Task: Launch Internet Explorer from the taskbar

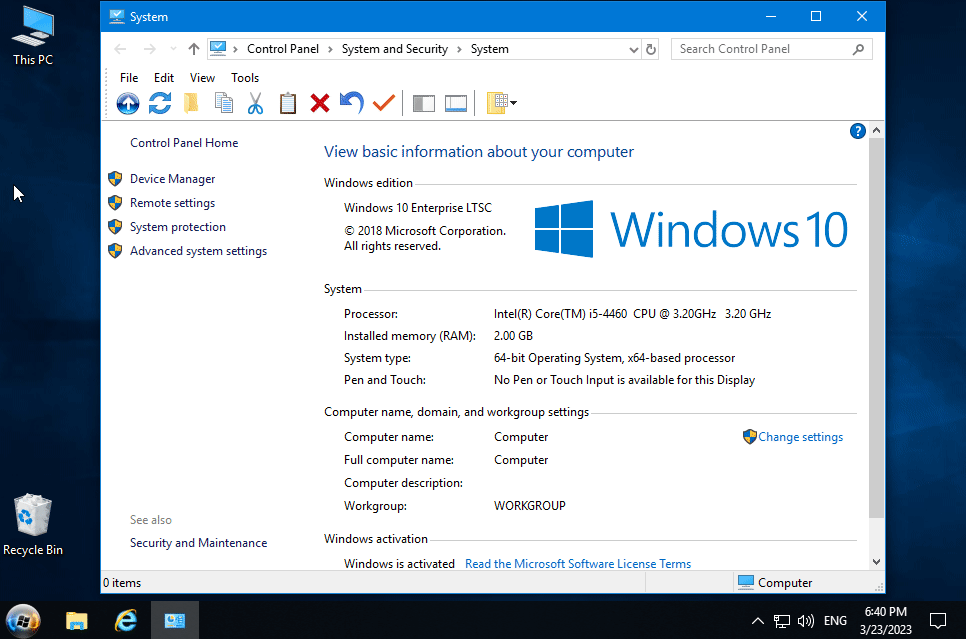Action: (x=126, y=621)
